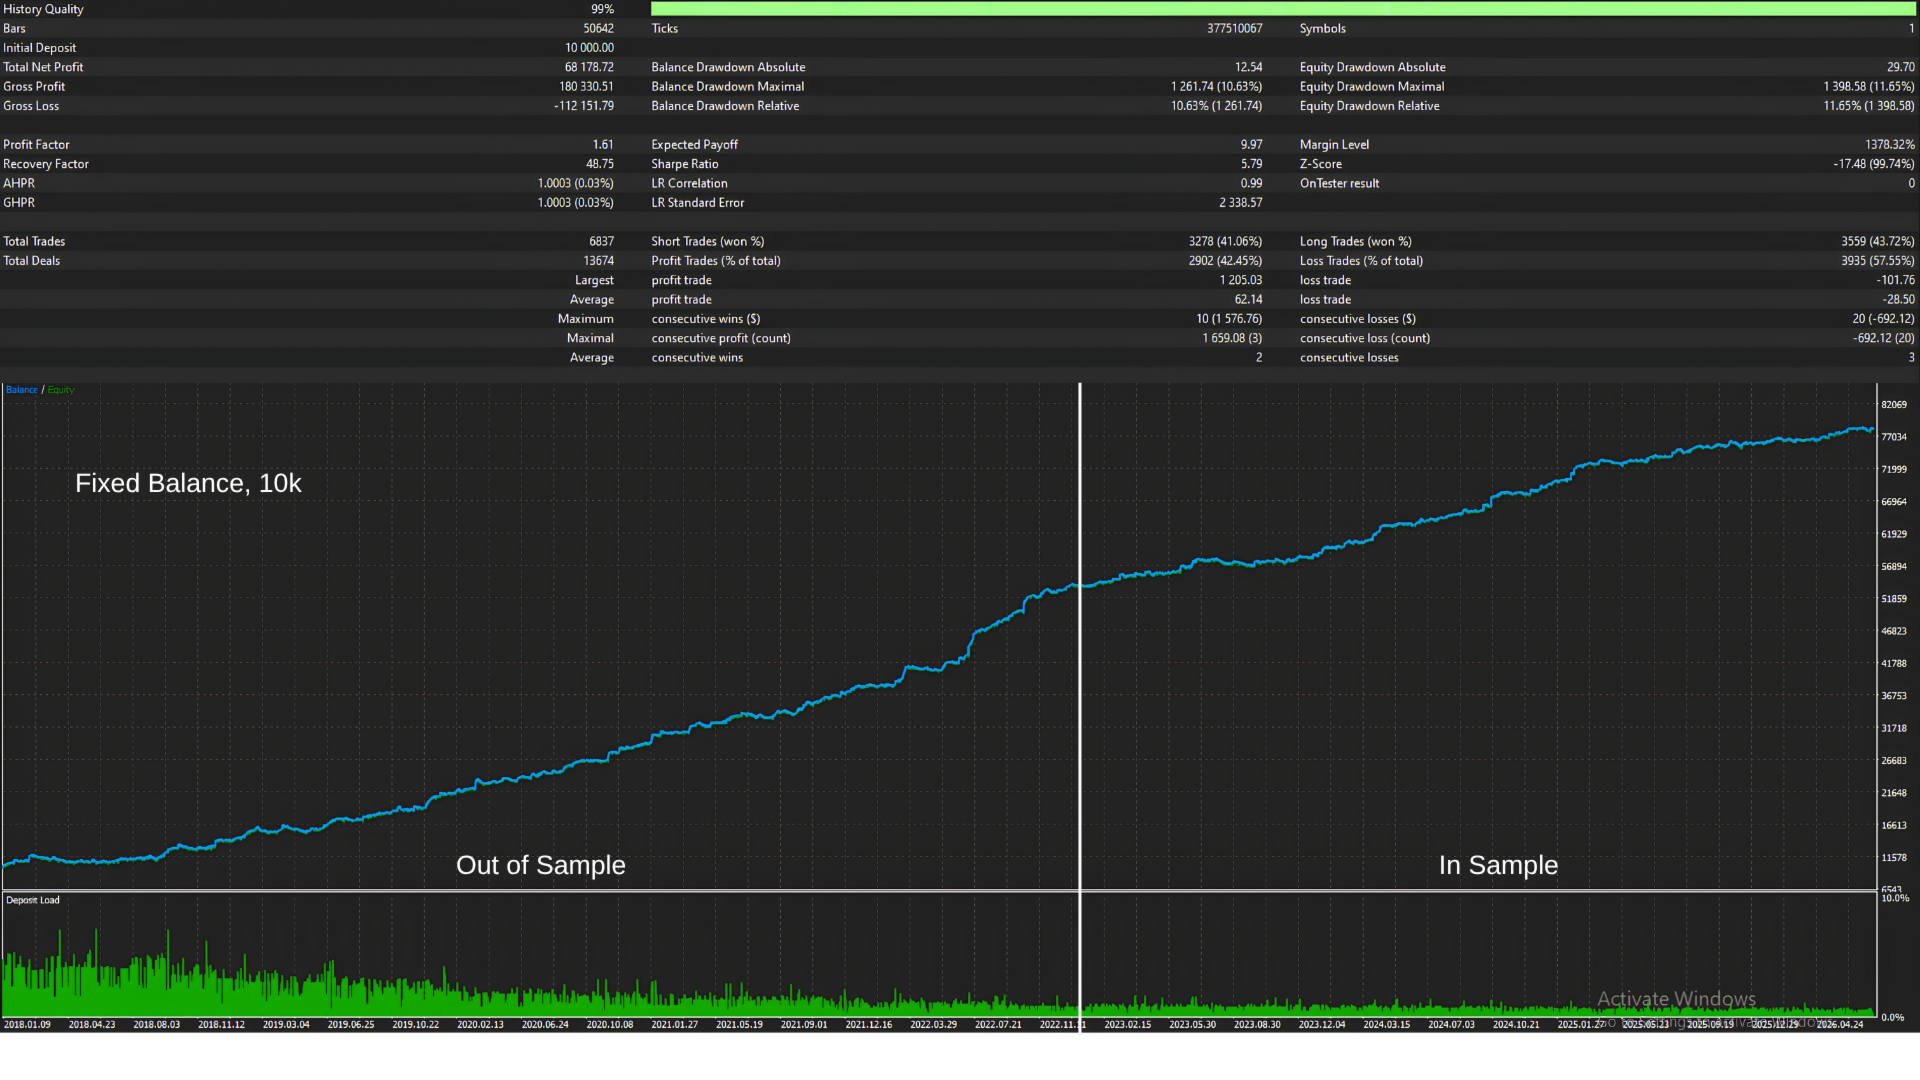Screen dimensions: 1920x1080
Task: Select the Sharpe Ratio label
Action: coord(684,164)
